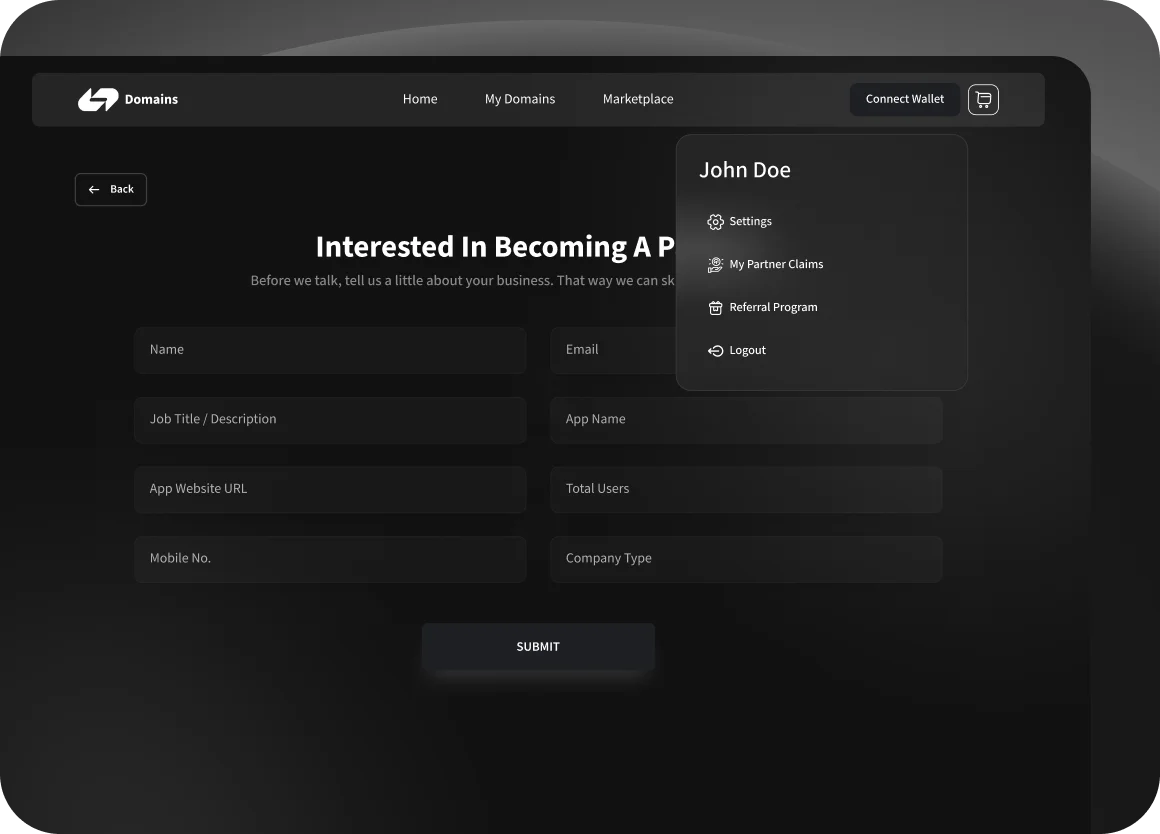Select the Mobile No. field

[x=330, y=559]
